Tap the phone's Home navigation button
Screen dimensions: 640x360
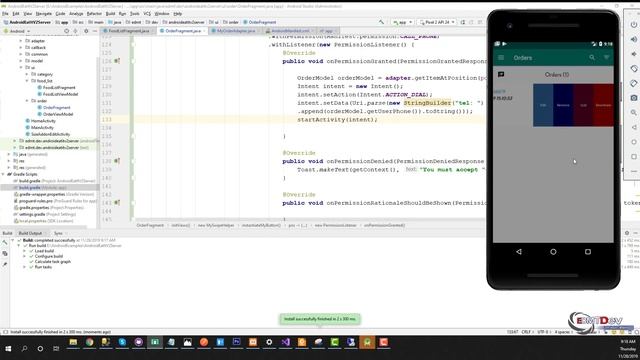click(x=553, y=252)
